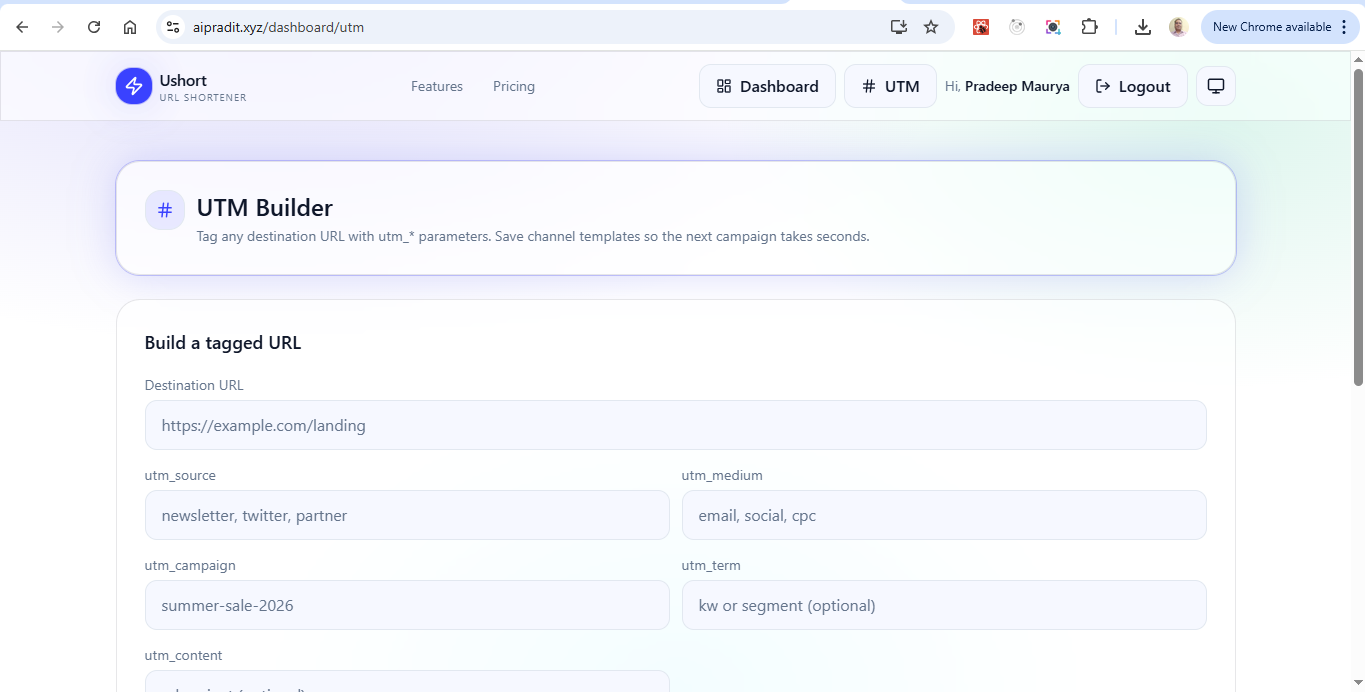
Task: Click the UTM Builder heading
Action: pos(265,208)
